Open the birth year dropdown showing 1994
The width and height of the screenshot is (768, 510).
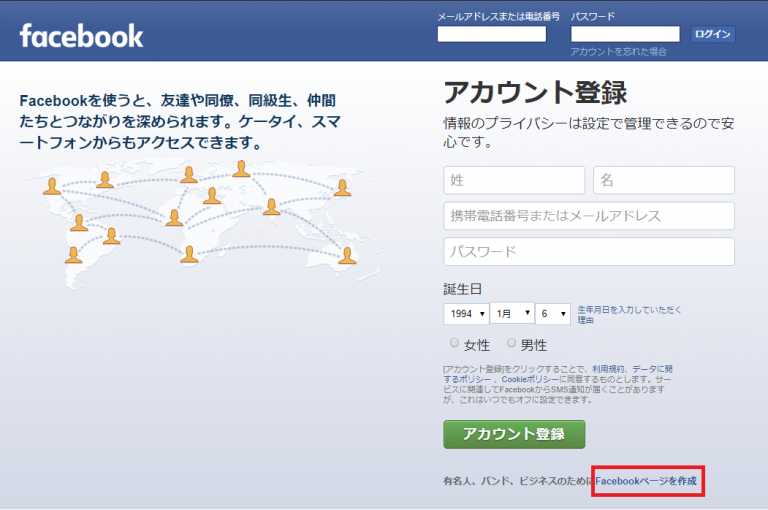[x=466, y=314]
